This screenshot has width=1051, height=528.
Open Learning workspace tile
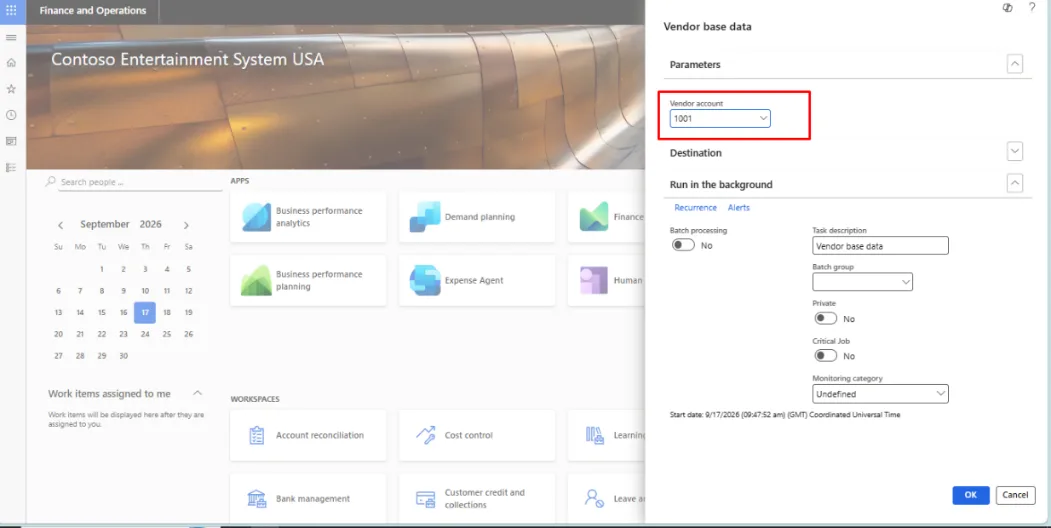pyautogui.click(x=607, y=436)
